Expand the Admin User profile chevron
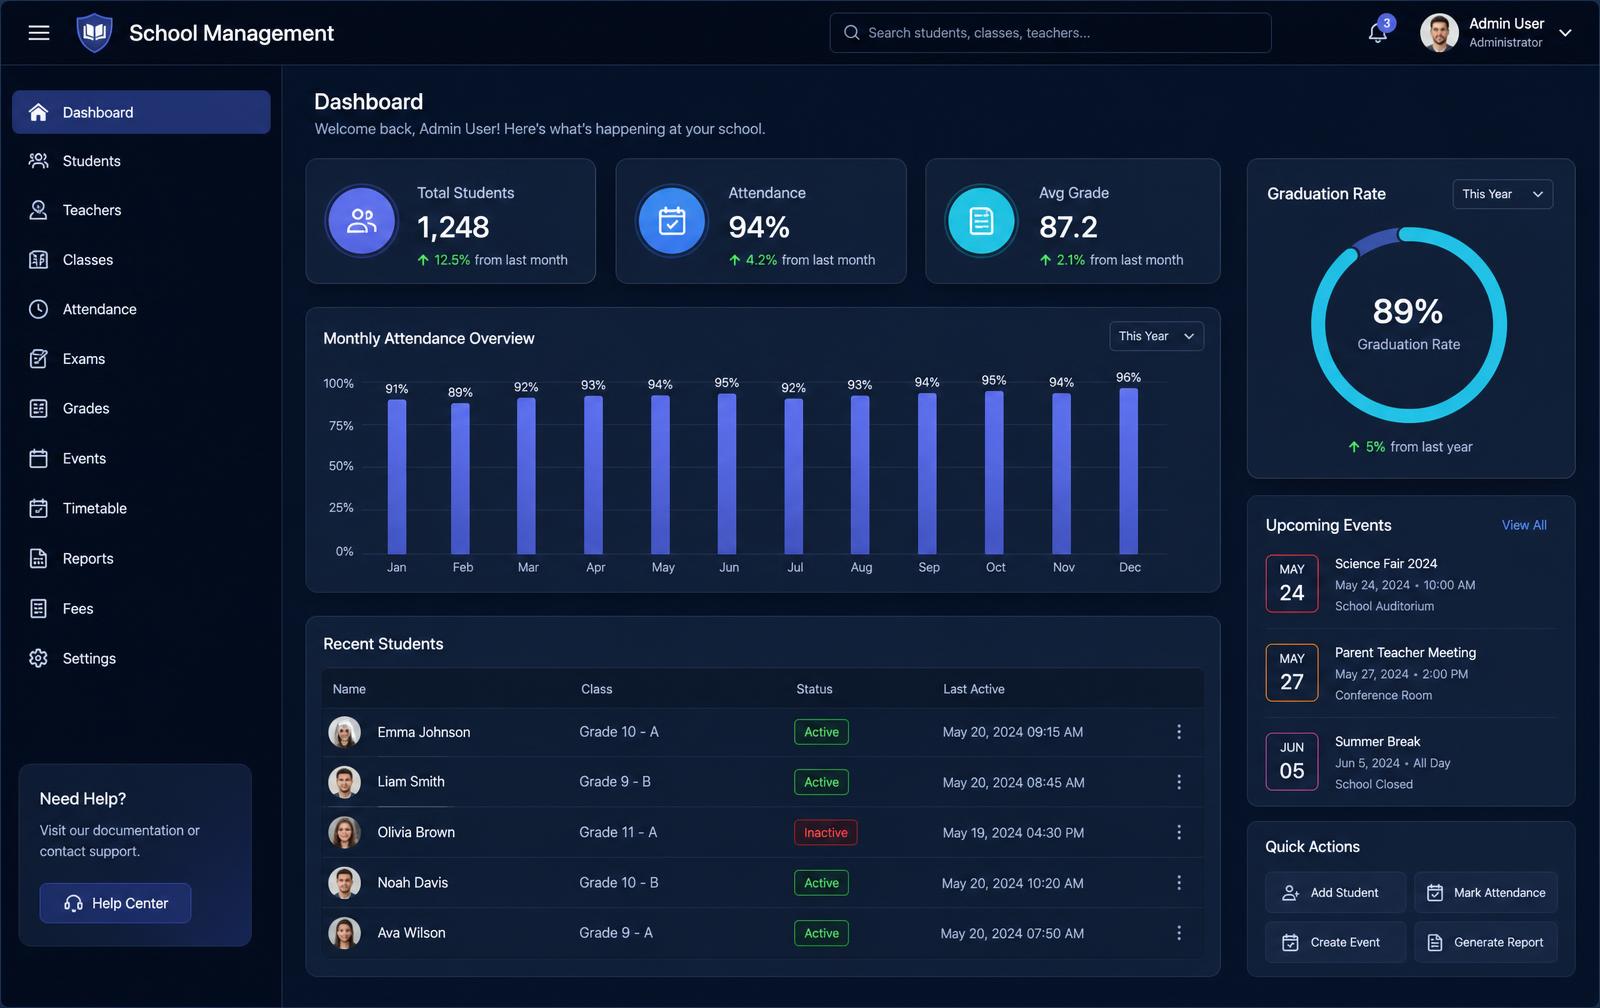Viewport: 1600px width, 1008px height. [x=1566, y=33]
